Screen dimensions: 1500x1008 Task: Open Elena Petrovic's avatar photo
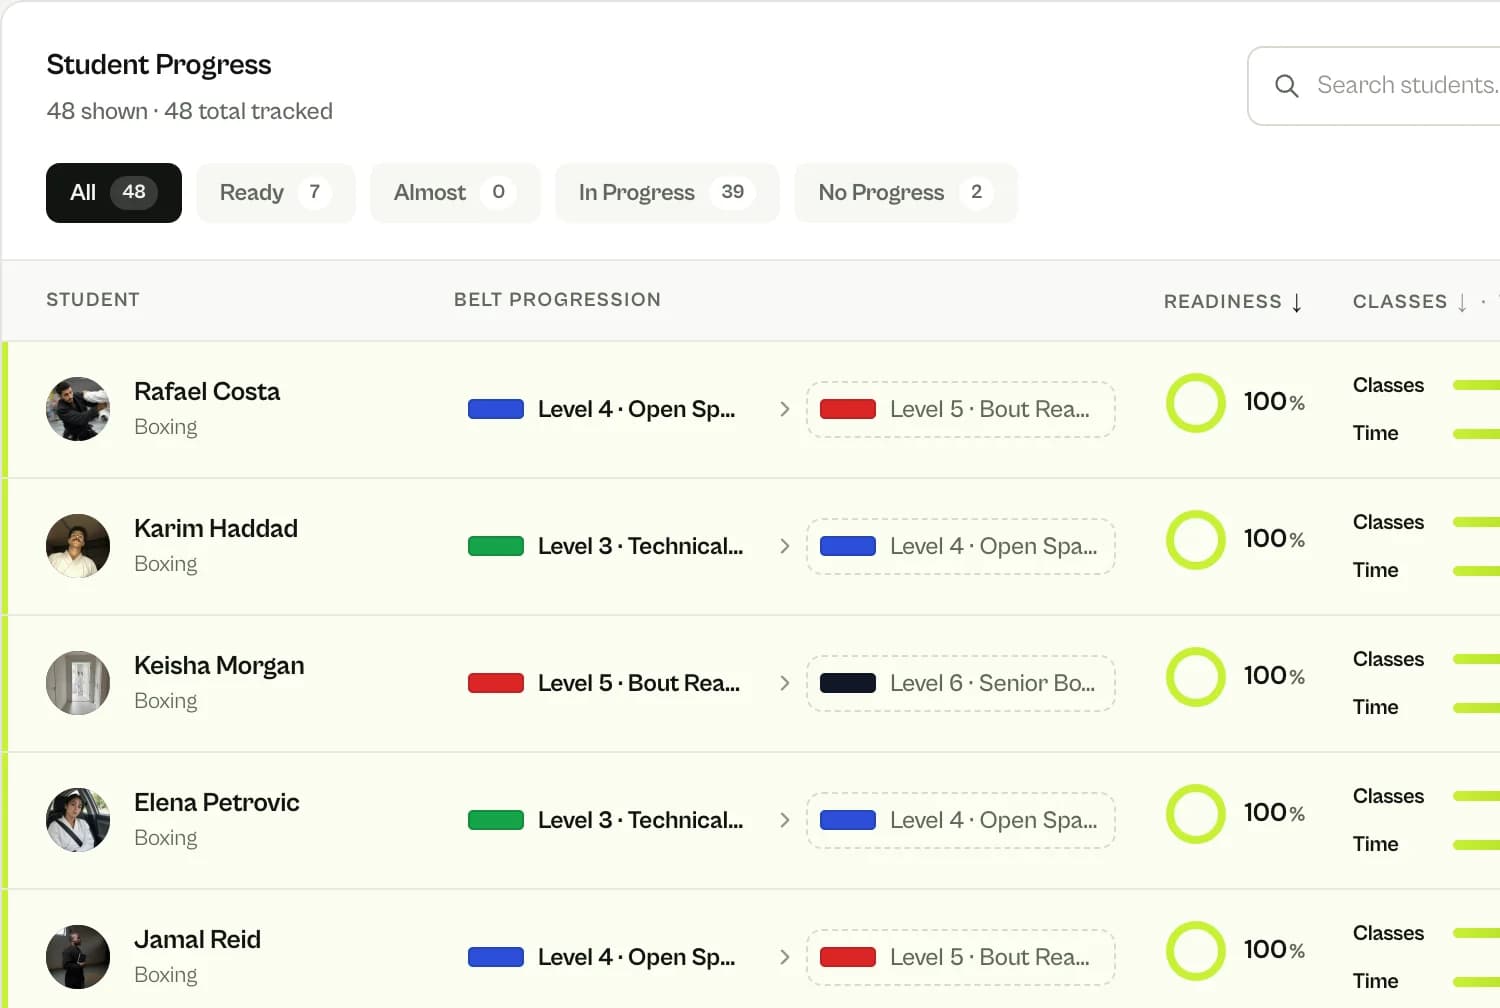click(78, 820)
